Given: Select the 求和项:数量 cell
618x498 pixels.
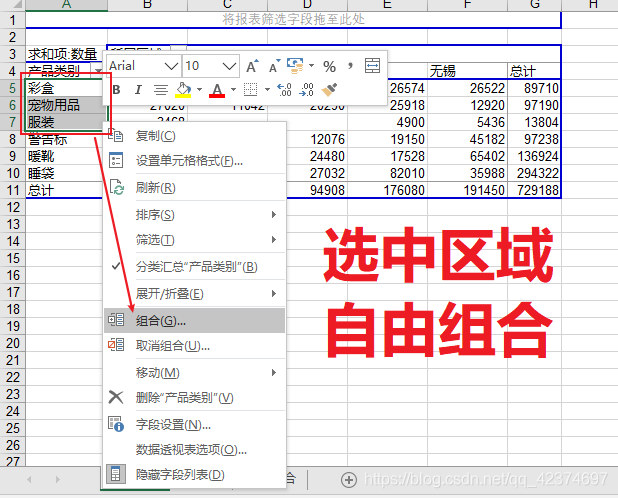Looking at the screenshot, I should pyautogui.click(x=66, y=54).
